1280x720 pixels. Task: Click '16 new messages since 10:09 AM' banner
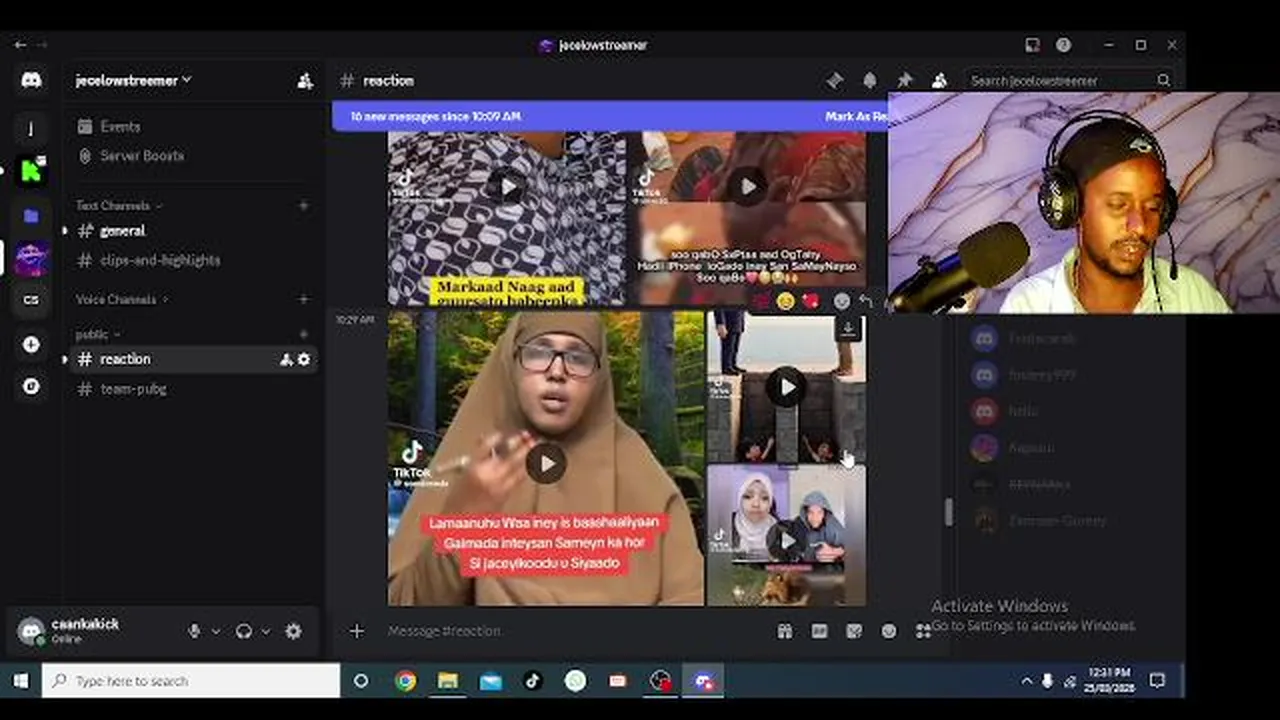(x=435, y=117)
